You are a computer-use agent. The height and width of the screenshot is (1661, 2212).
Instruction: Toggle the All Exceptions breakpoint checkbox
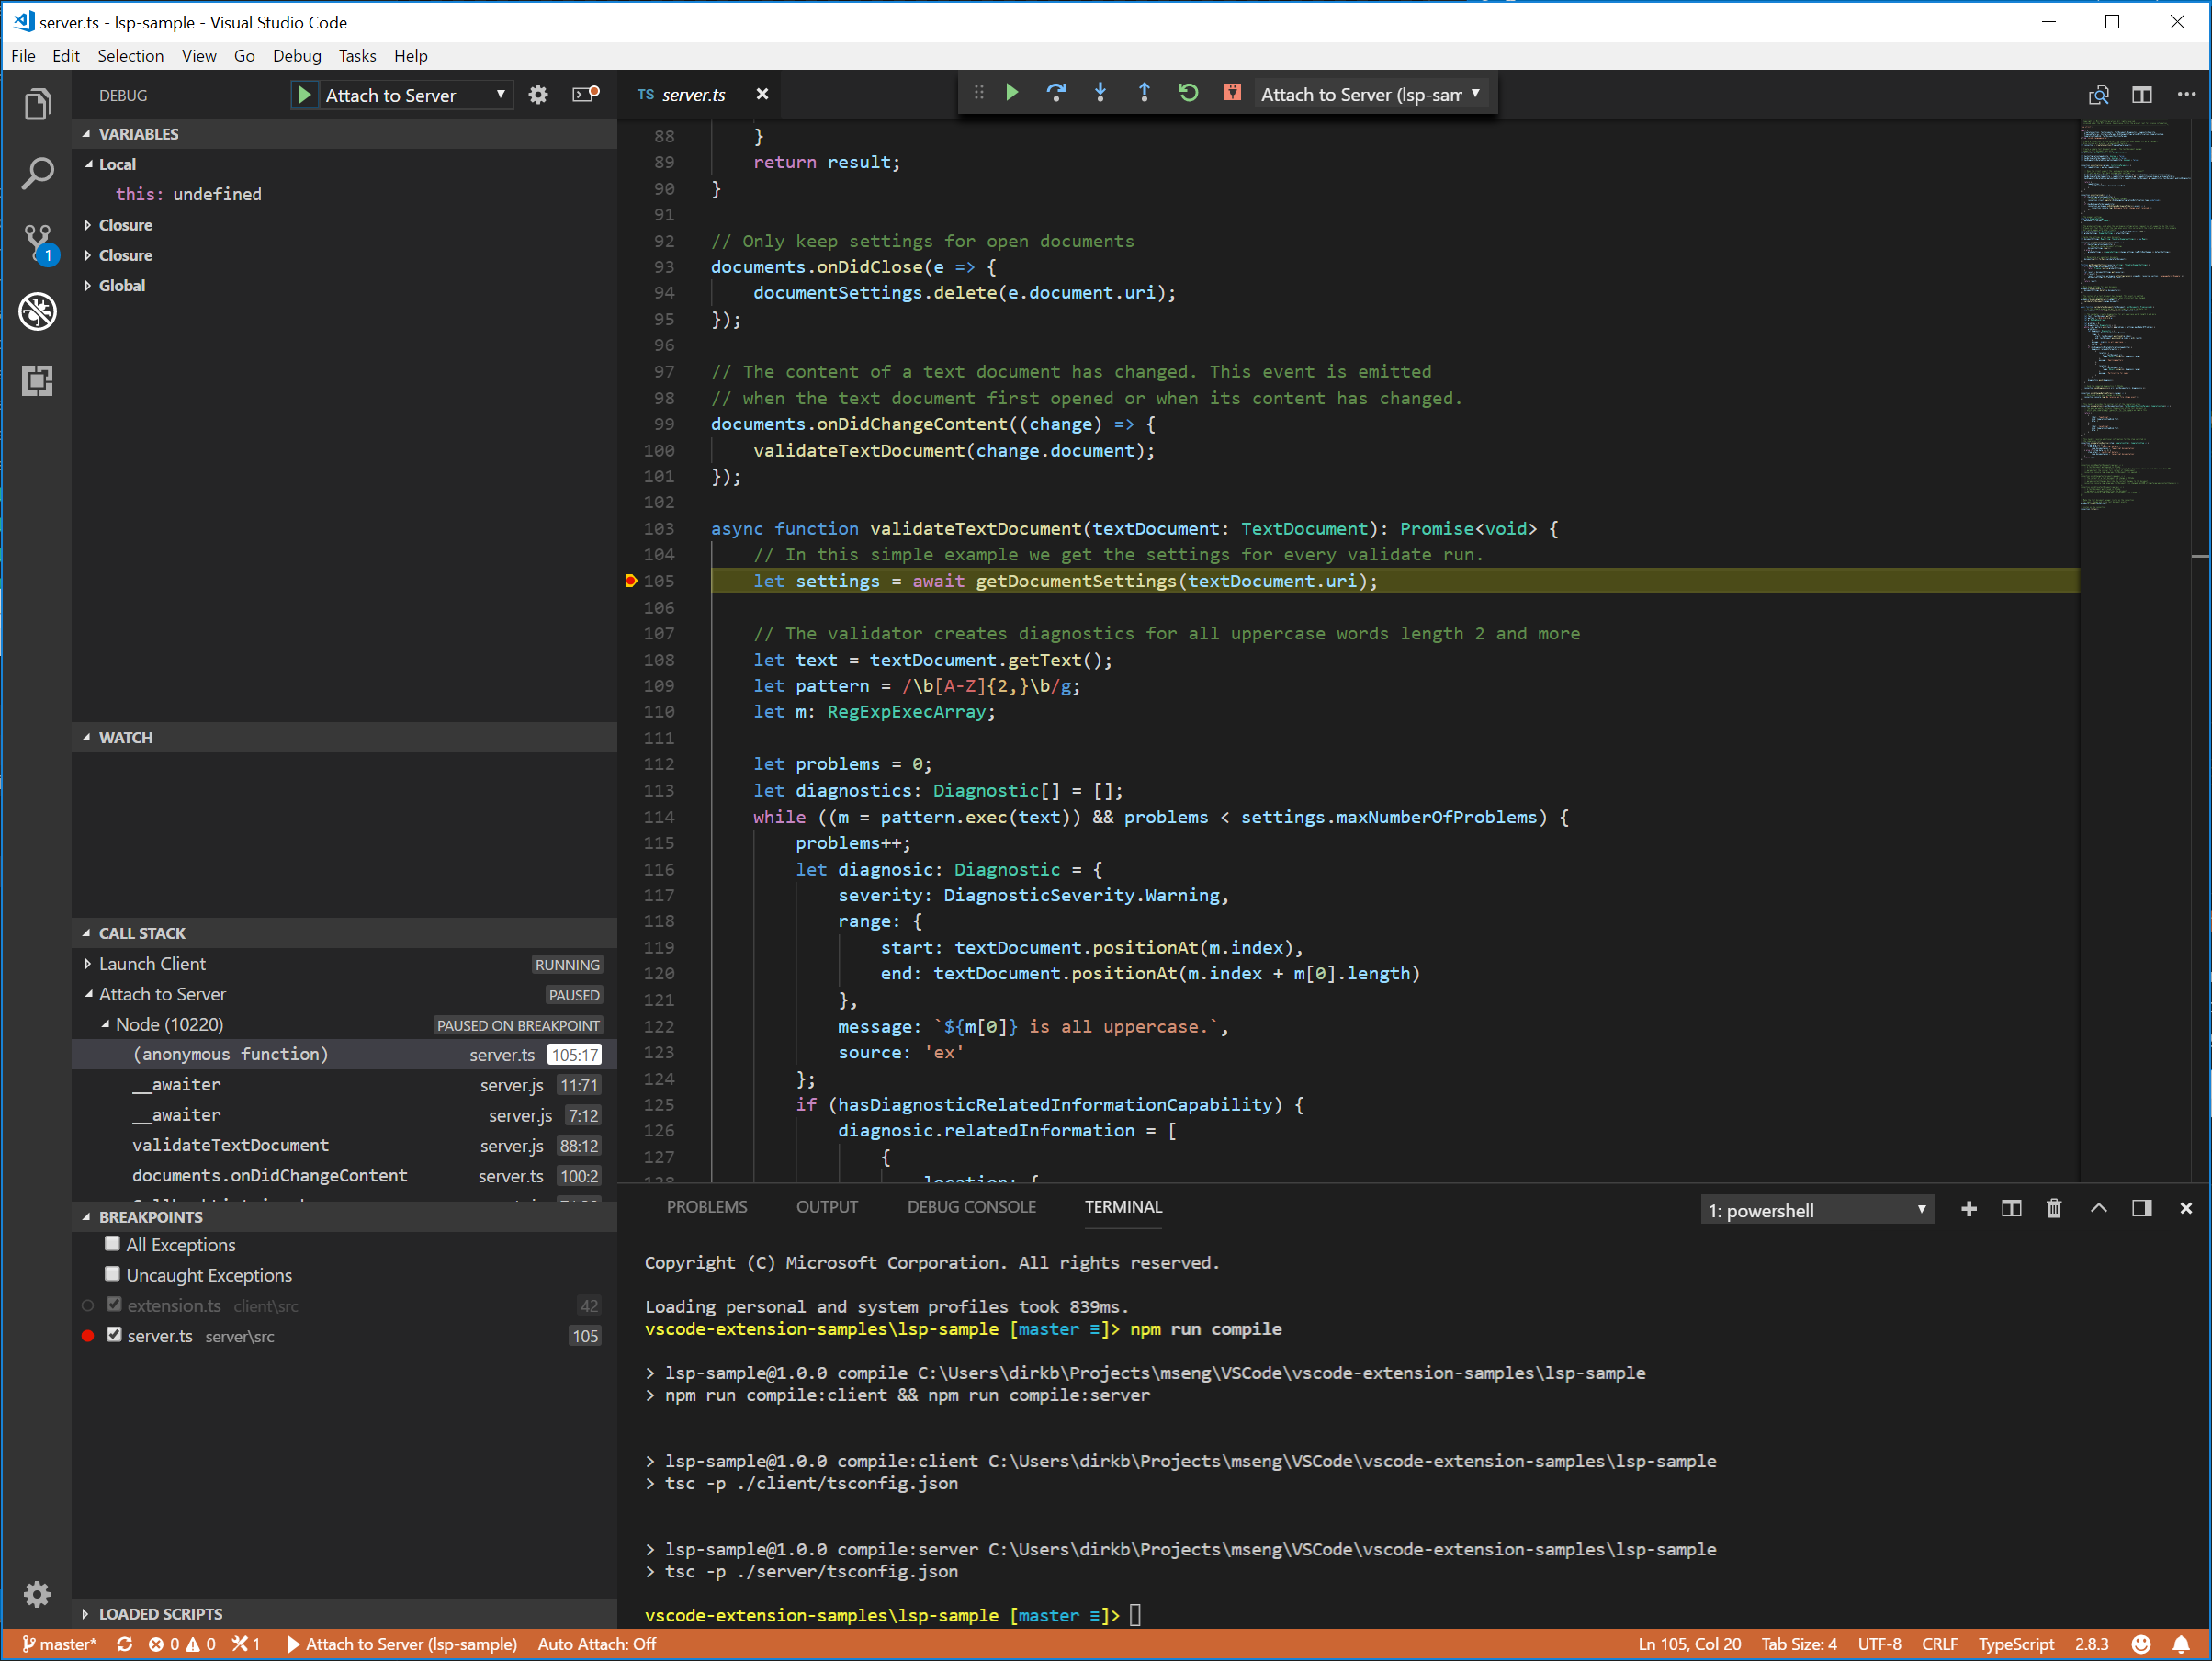point(110,1244)
